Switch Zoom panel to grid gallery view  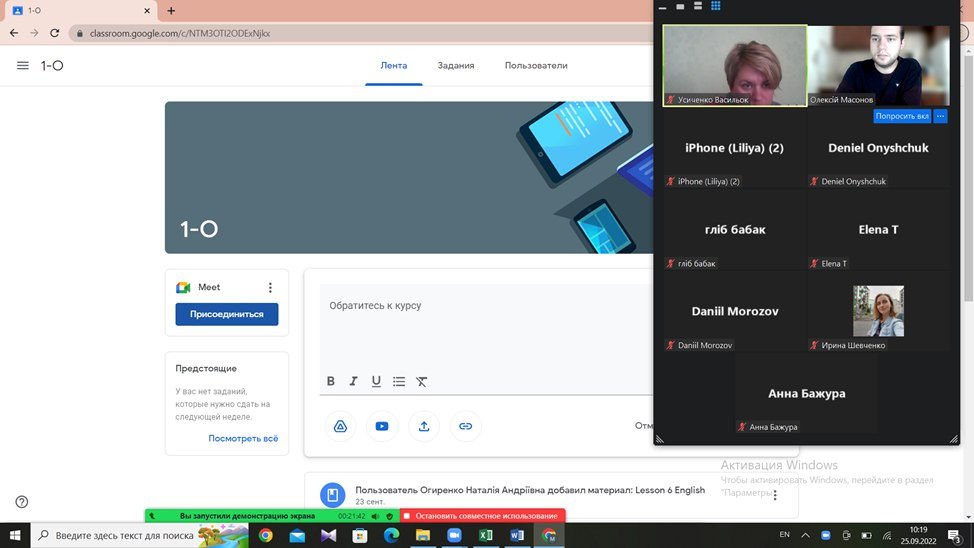pos(716,6)
